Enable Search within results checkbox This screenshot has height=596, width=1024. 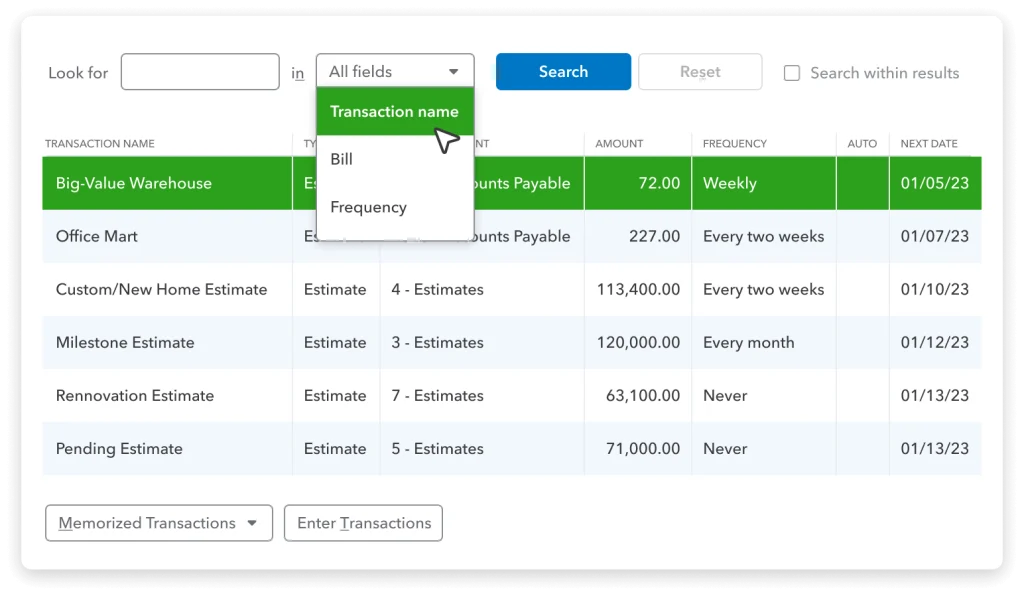pos(792,73)
